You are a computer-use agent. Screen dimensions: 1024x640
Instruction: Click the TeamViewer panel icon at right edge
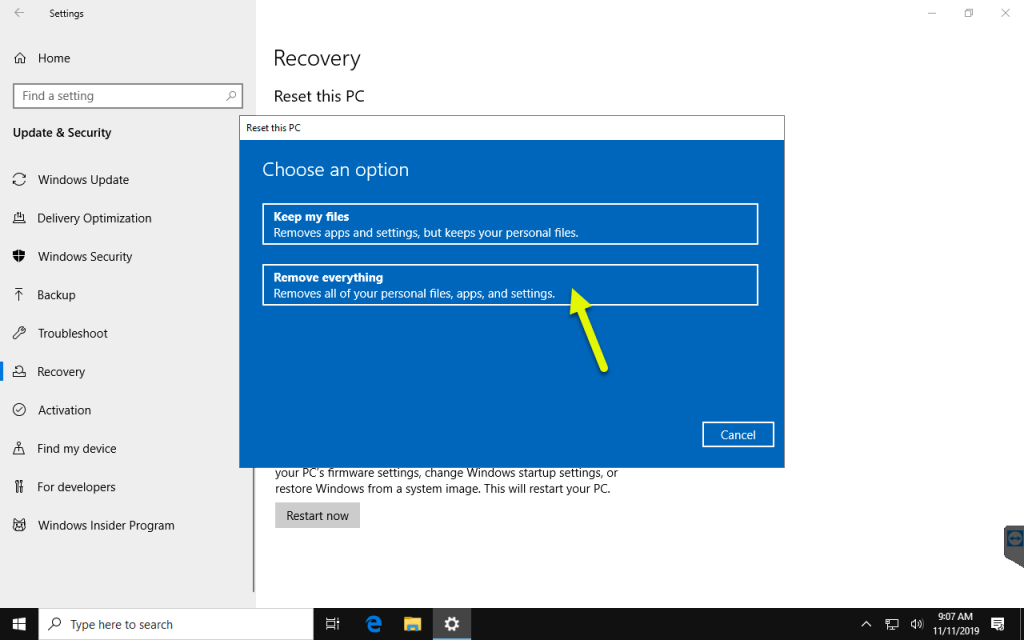pos(1014,539)
